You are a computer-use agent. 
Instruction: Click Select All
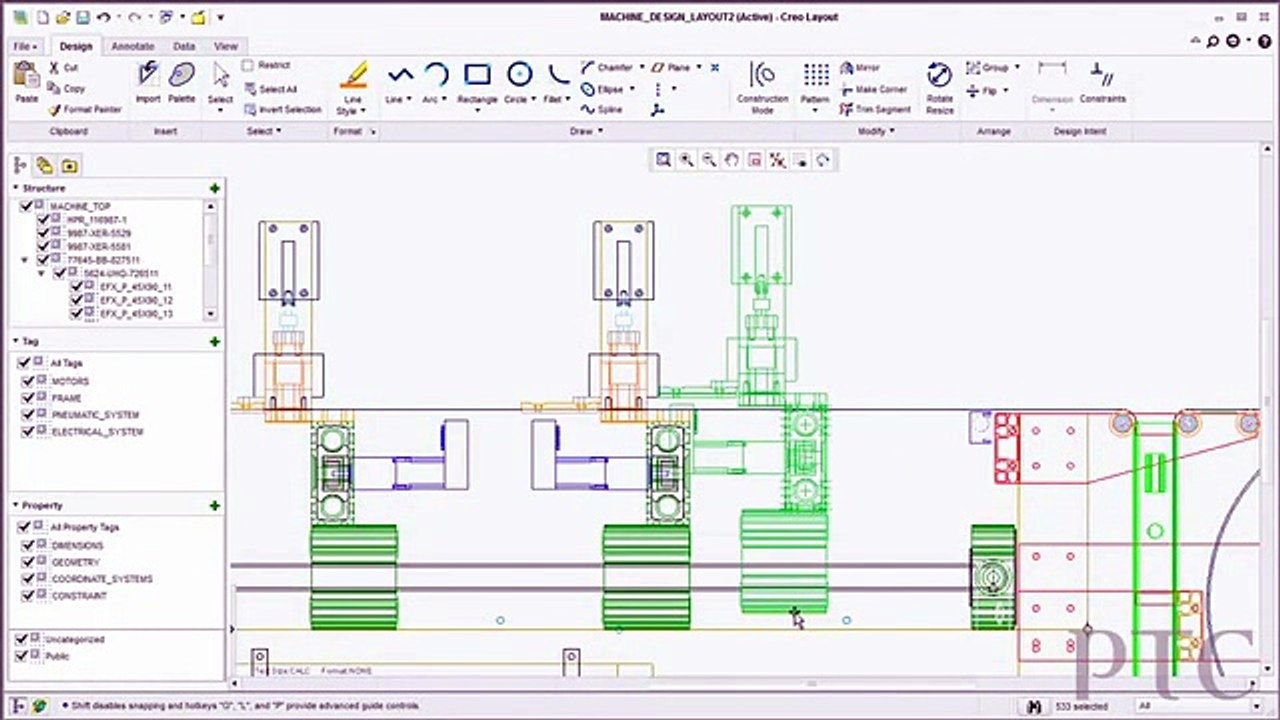269,89
